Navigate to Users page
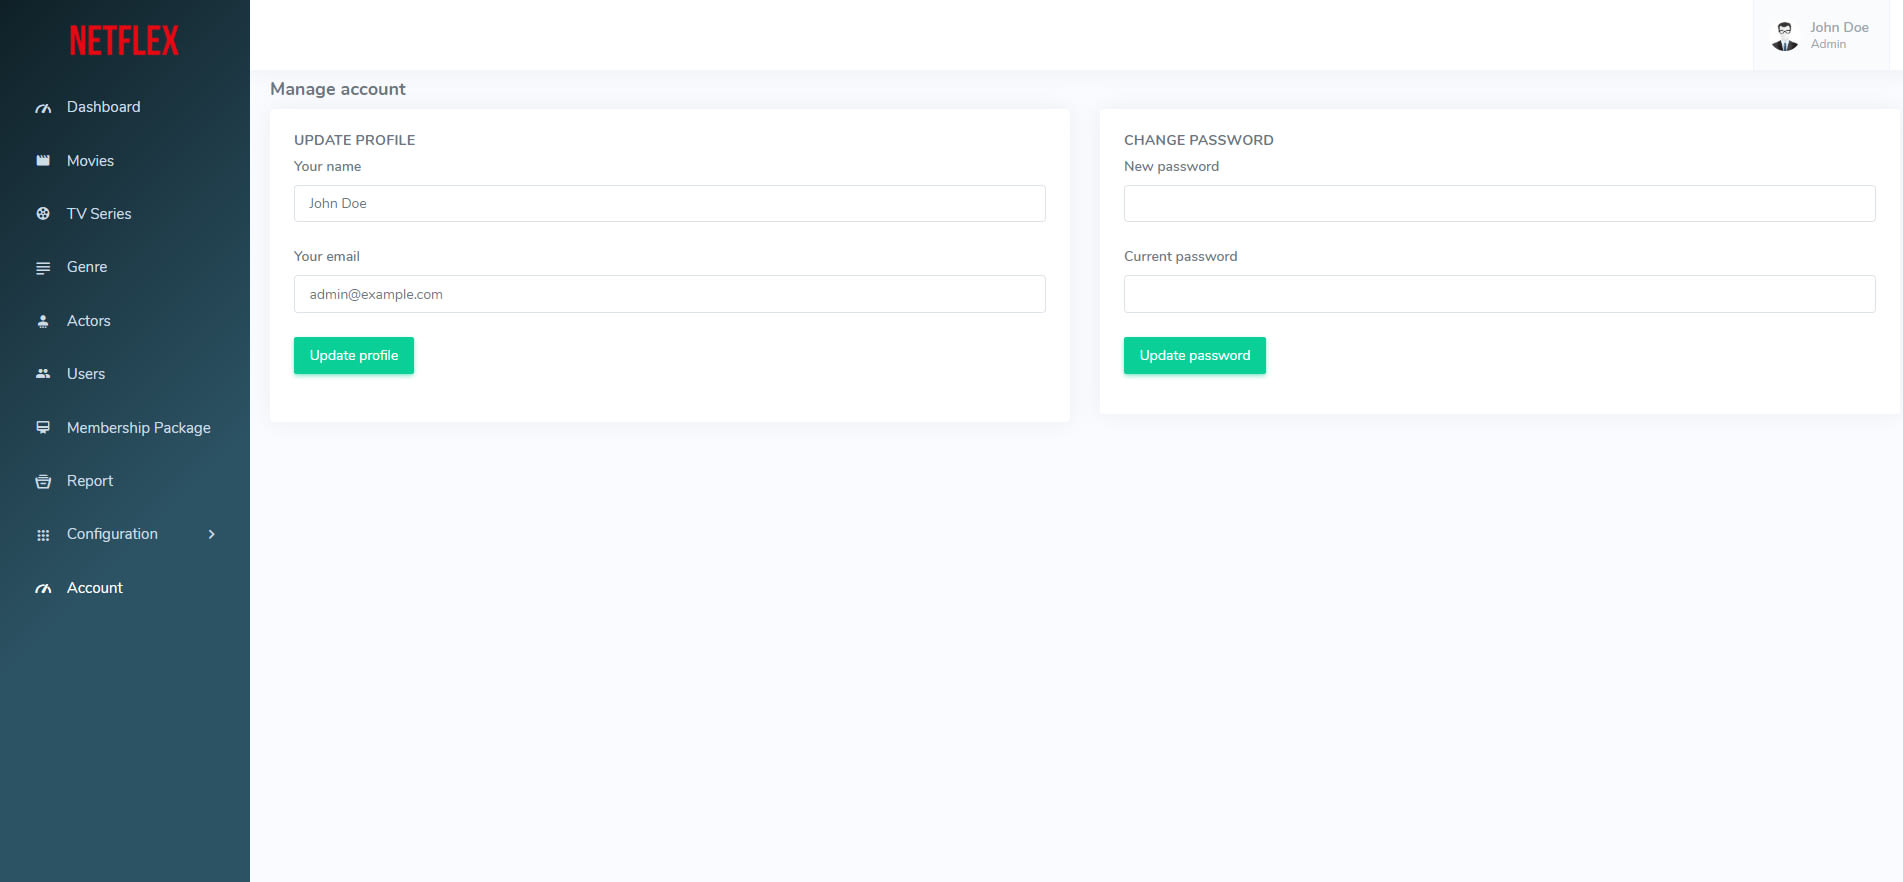 click(x=125, y=374)
